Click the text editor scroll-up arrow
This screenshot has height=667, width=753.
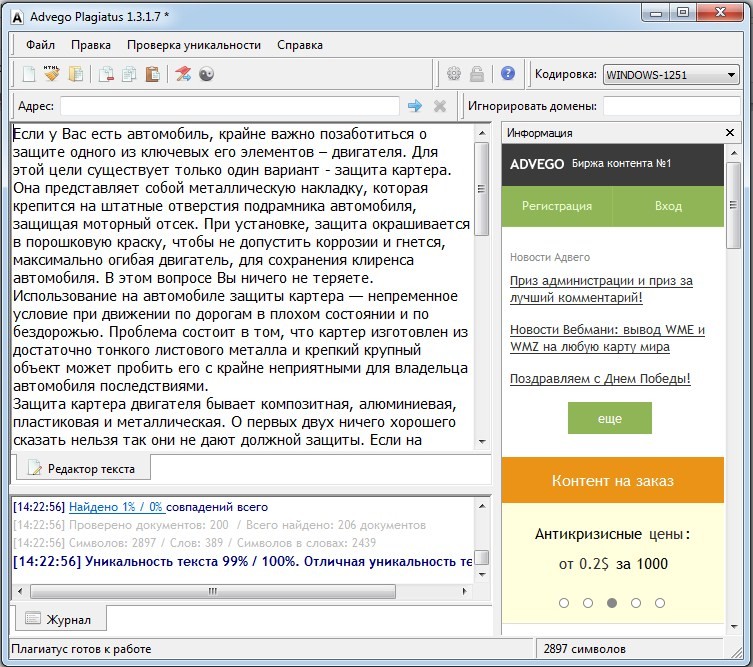[482, 133]
